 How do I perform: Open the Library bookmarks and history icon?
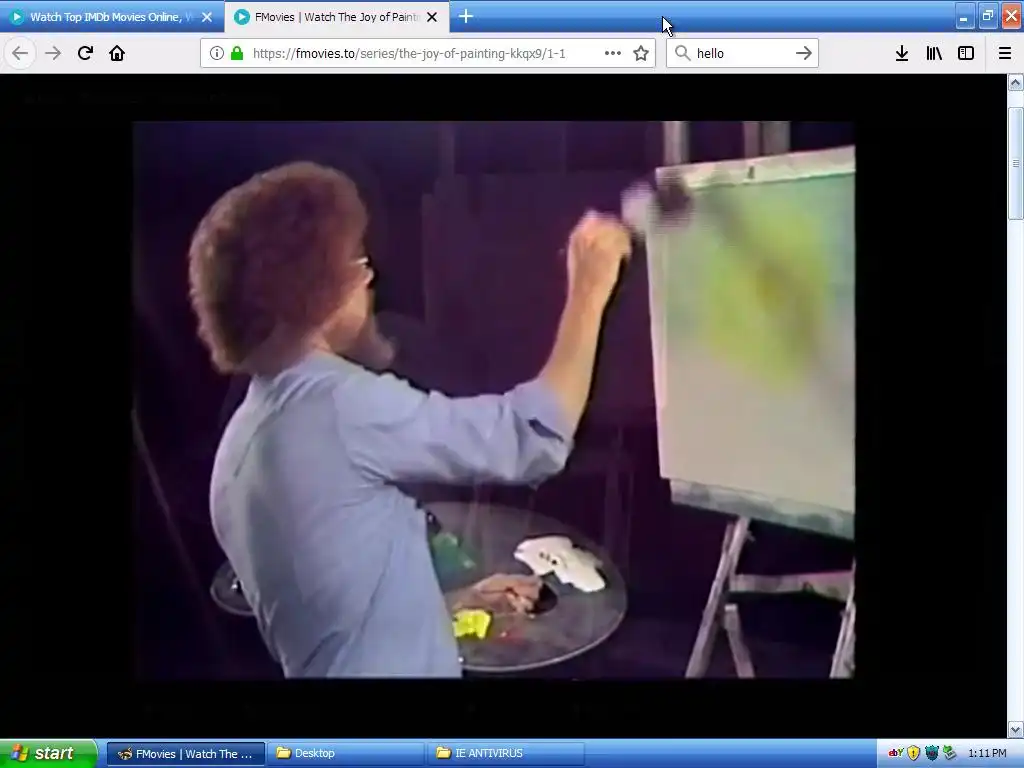934,54
